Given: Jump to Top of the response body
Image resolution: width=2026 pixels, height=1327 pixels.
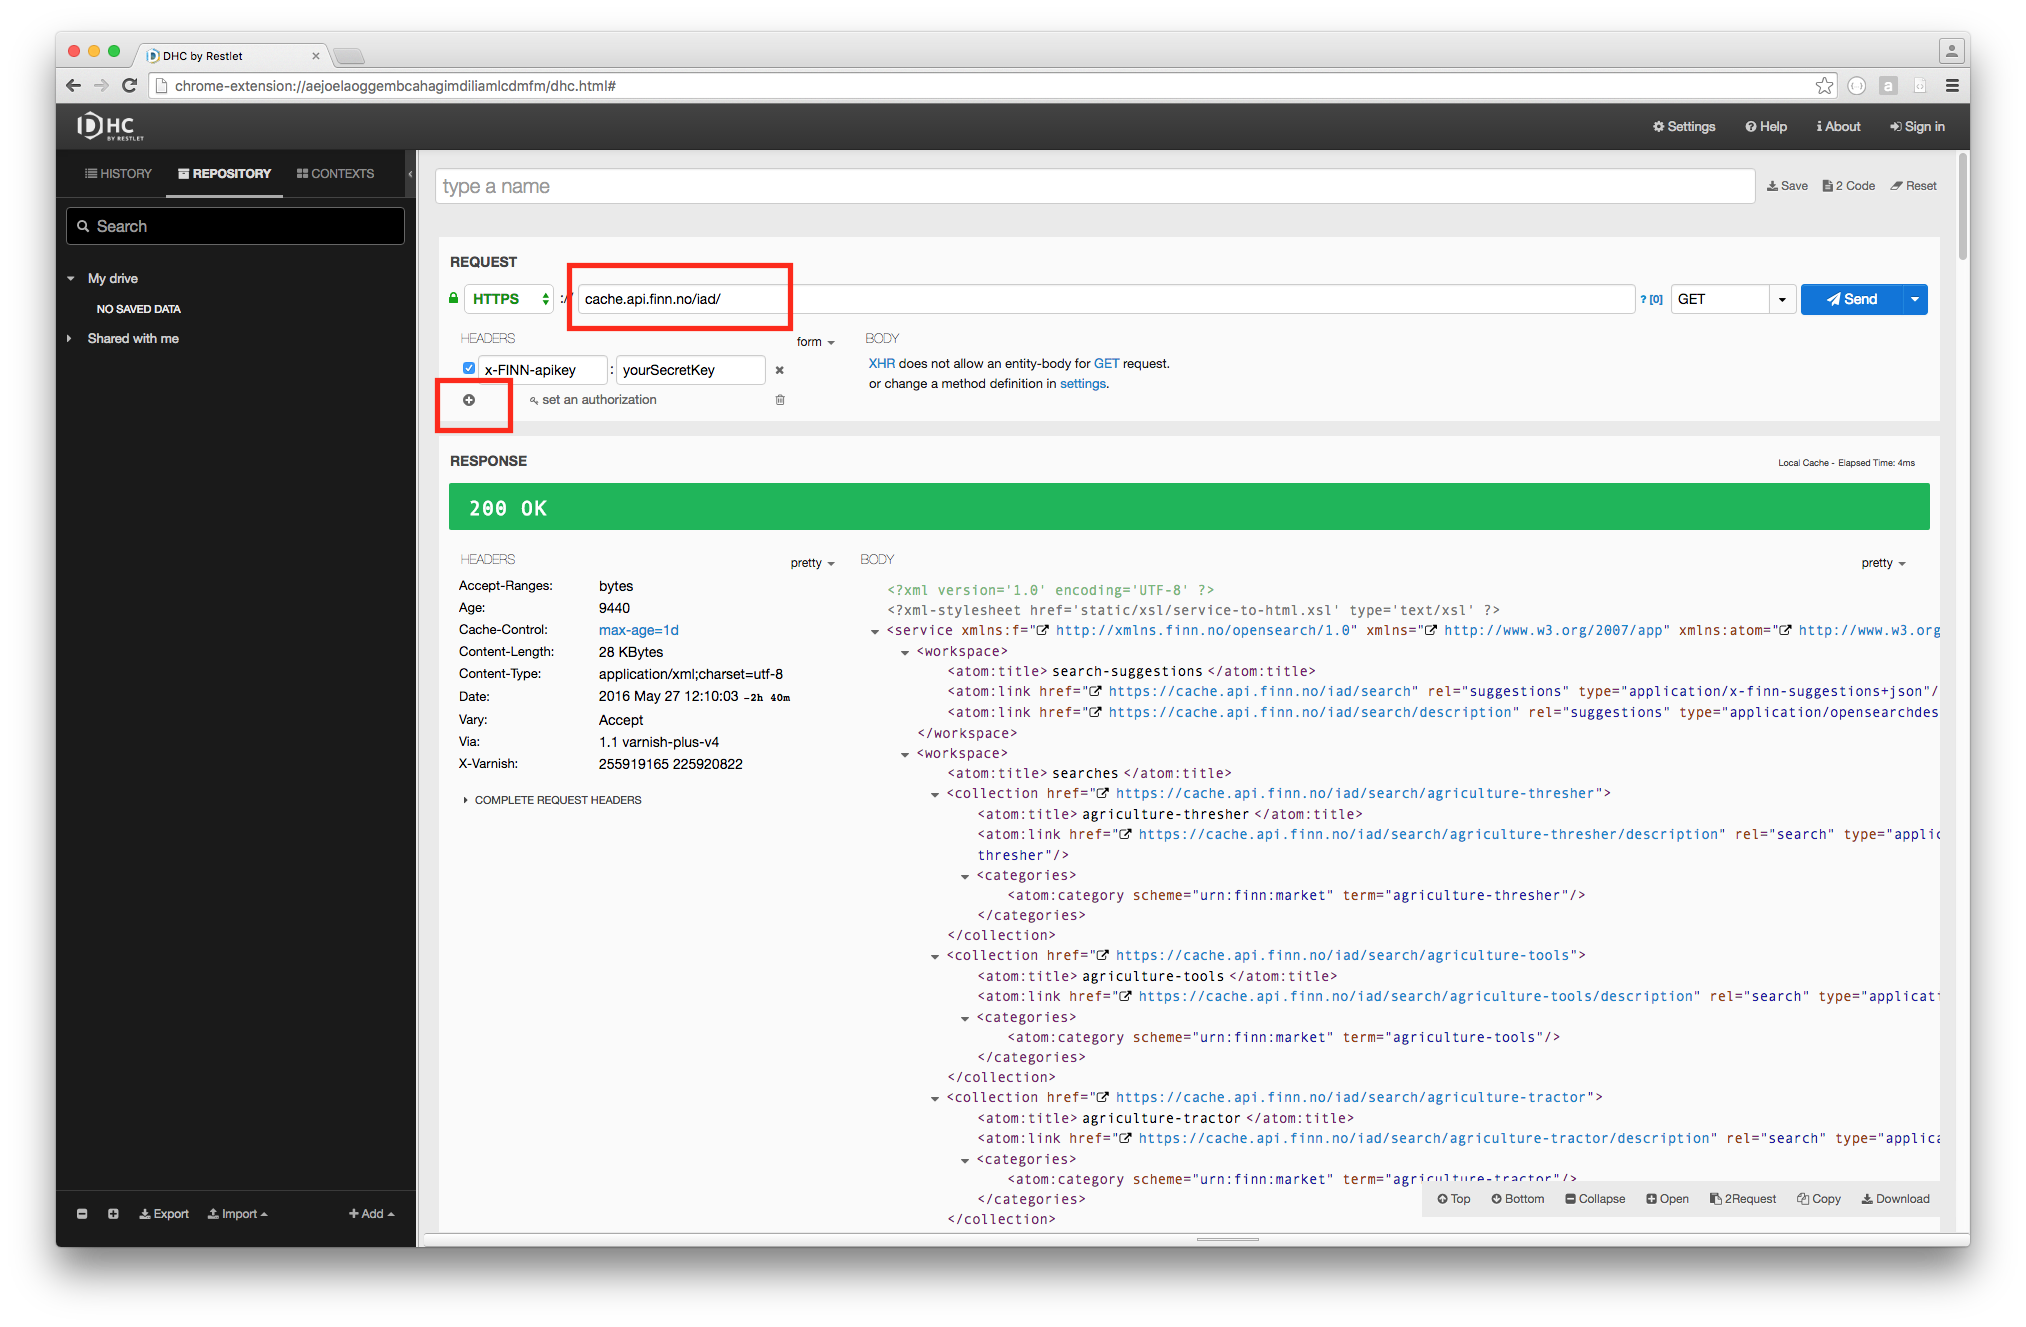Looking at the screenshot, I should click(x=1454, y=1199).
